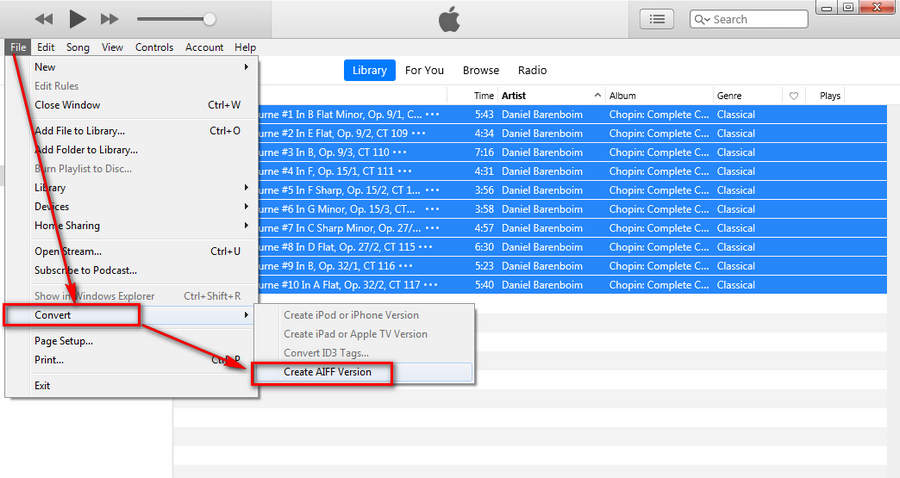Open the Controls menu
The height and width of the screenshot is (478, 900).
pos(154,47)
